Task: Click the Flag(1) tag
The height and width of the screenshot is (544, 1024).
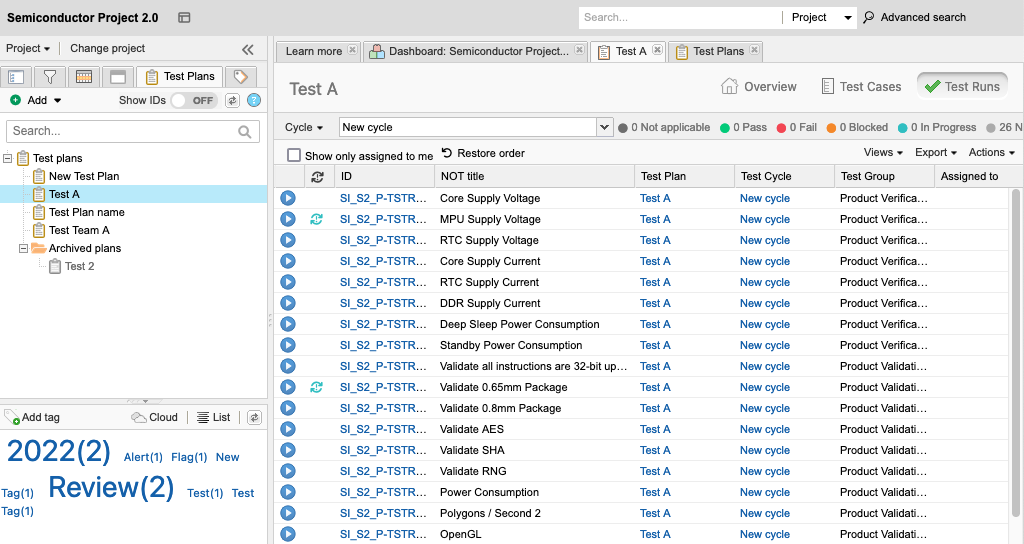Action: point(189,457)
